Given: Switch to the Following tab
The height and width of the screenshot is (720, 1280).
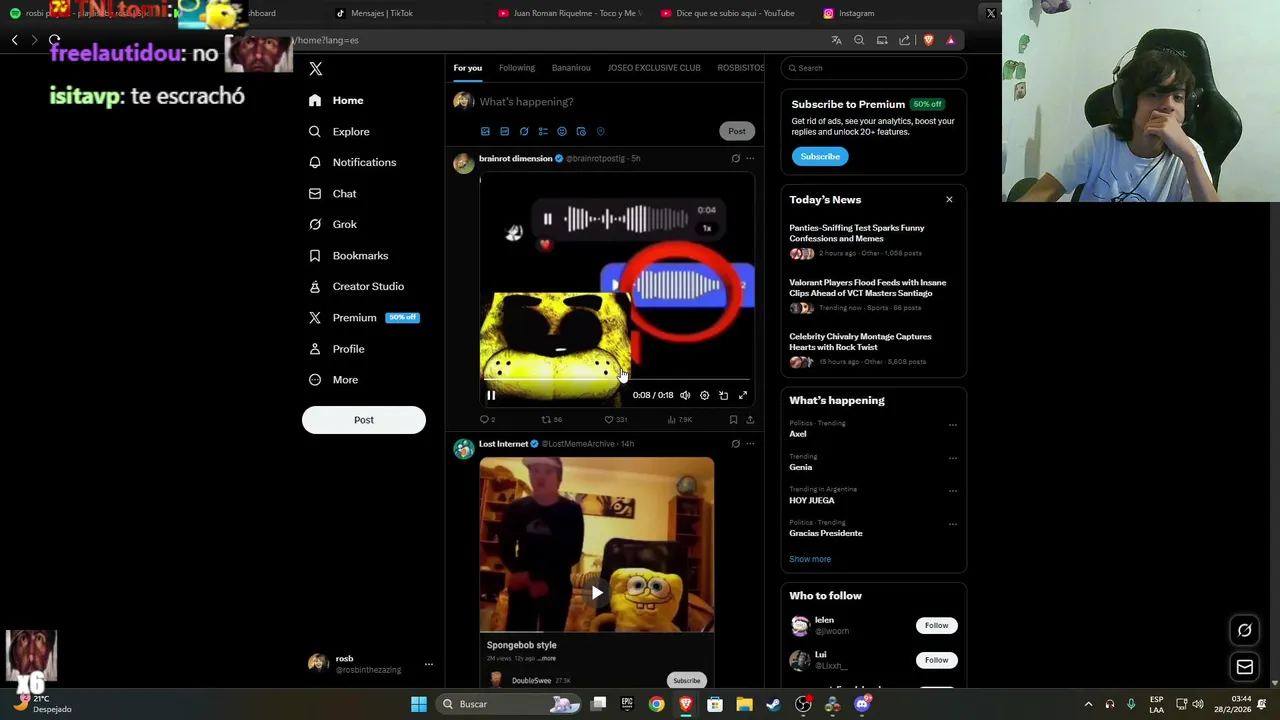Looking at the screenshot, I should [x=517, y=68].
